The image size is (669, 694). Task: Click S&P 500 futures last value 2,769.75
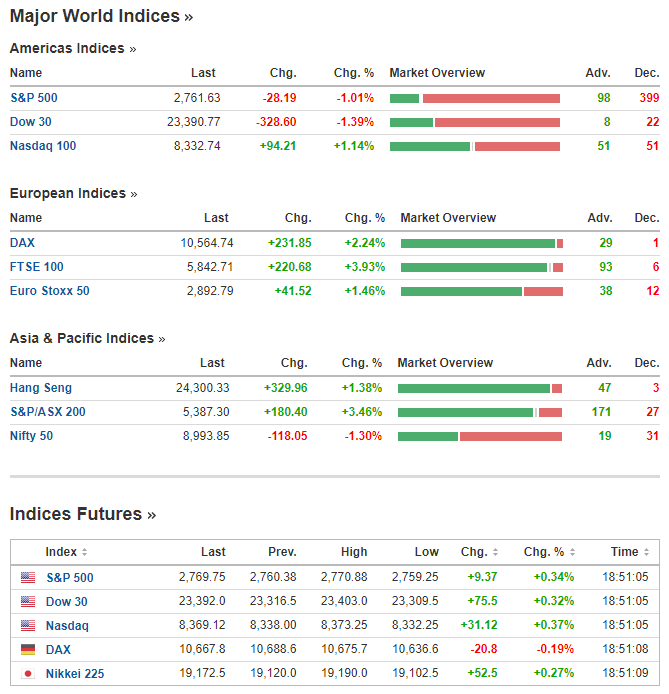tap(202, 577)
